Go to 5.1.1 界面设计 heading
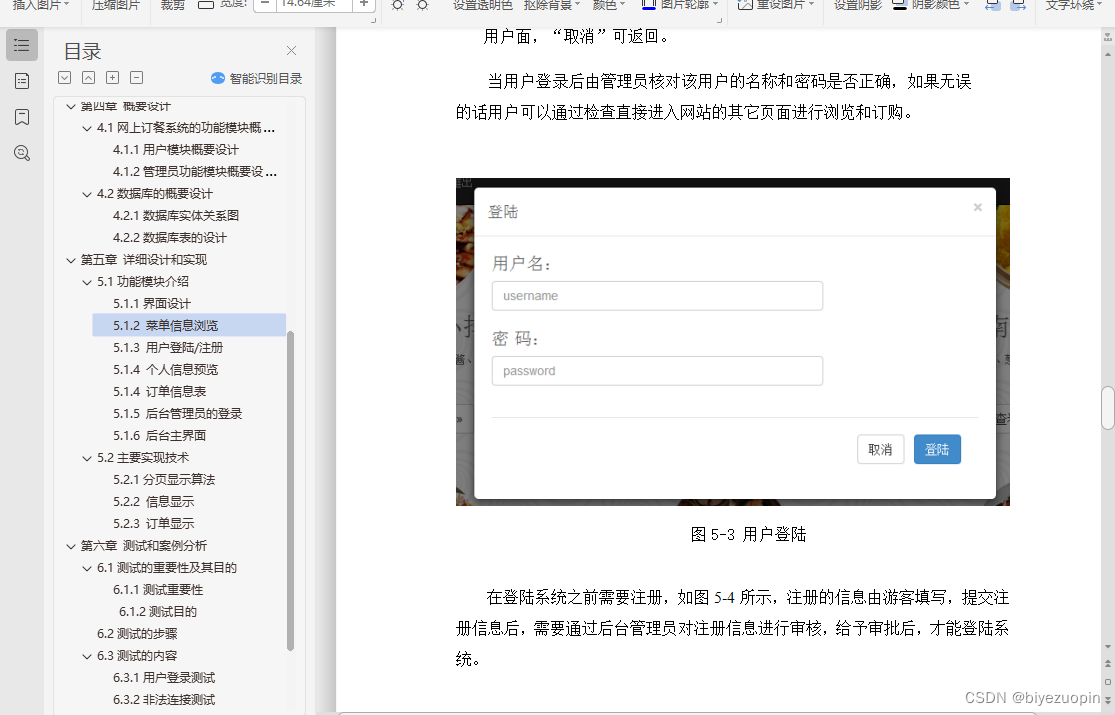The image size is (1115, 715). pos(152,304)
